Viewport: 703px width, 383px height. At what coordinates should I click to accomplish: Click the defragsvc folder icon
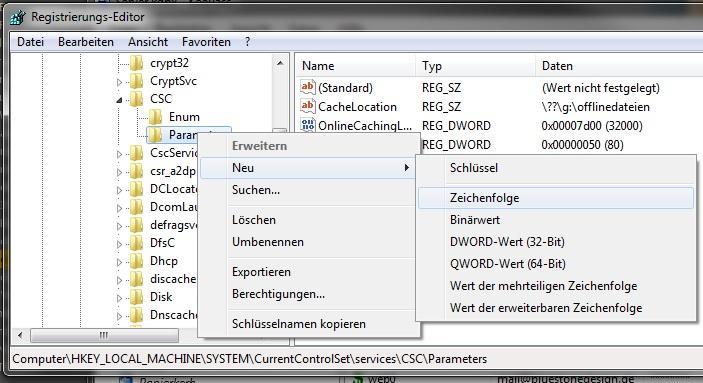136,225
